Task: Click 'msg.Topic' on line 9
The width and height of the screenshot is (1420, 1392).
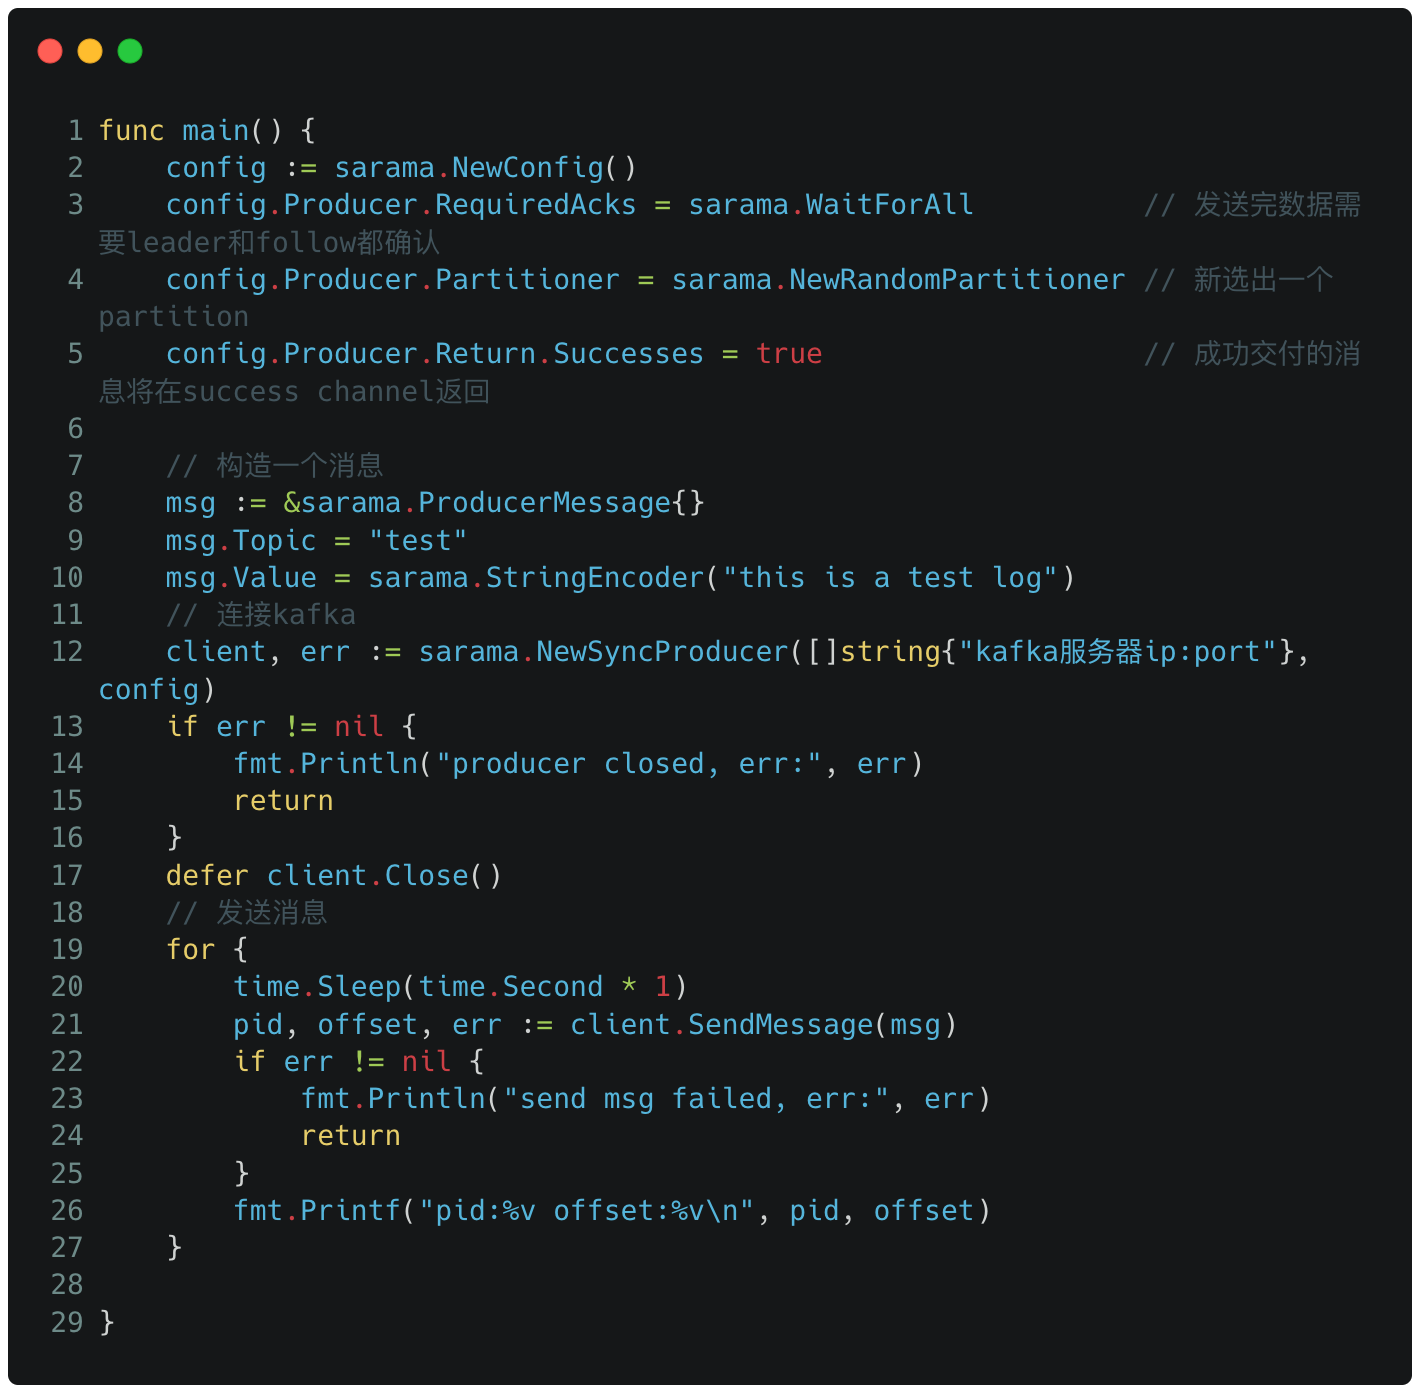Action: coord(241,541)
